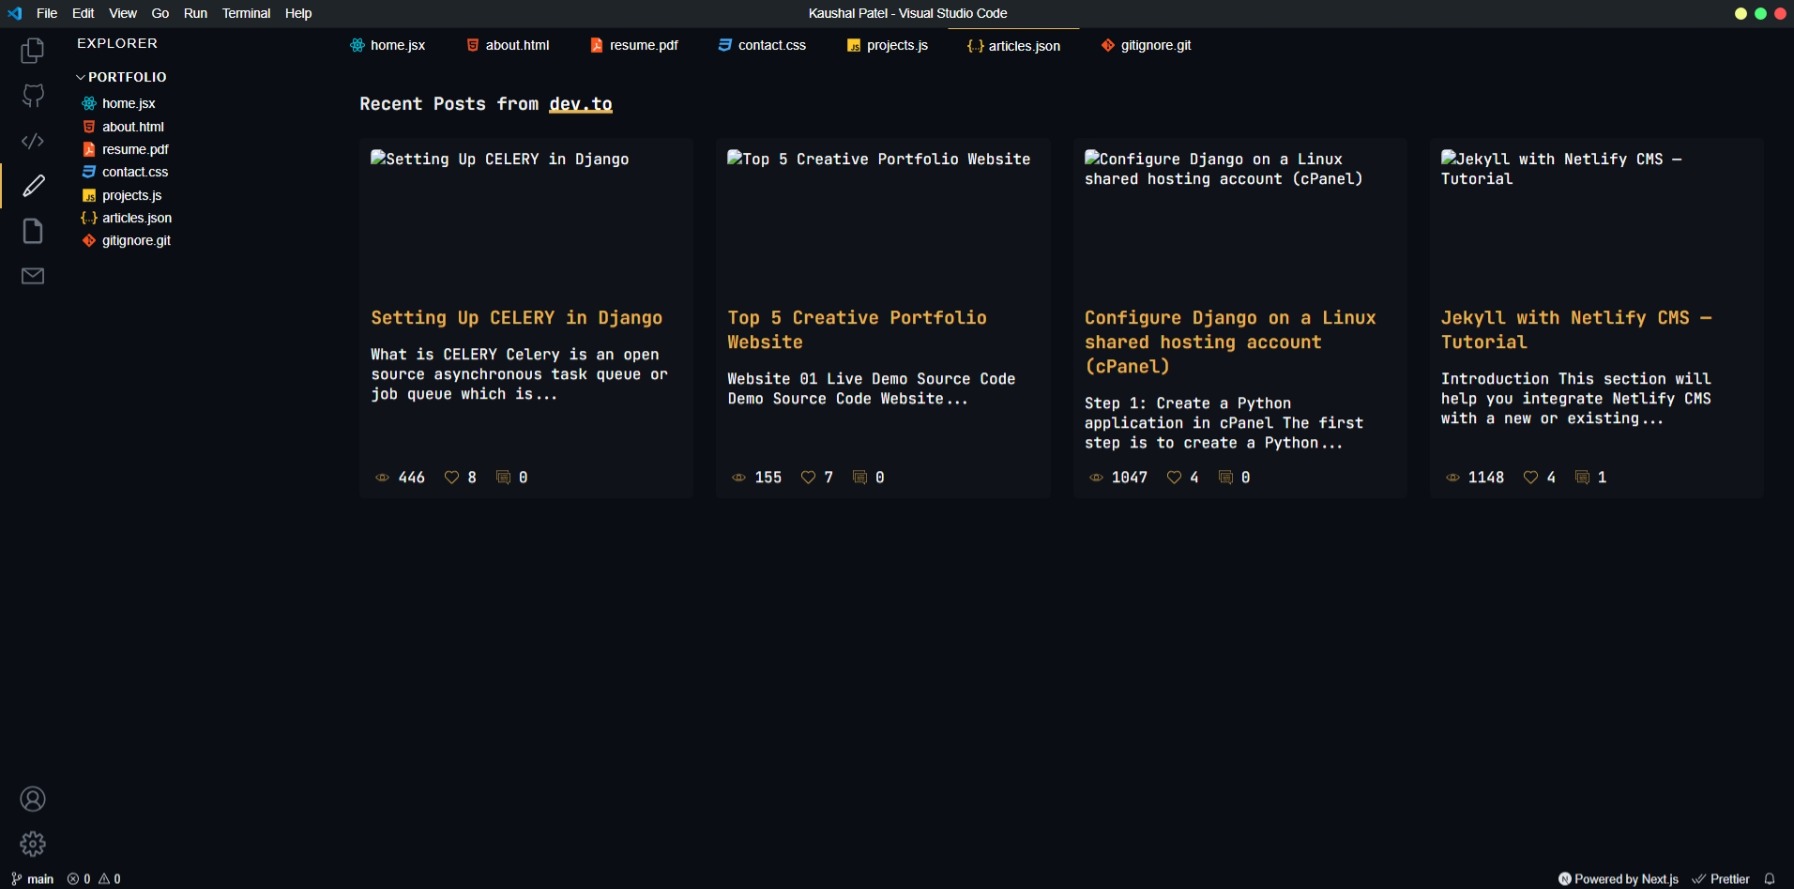Open the Explorer files icon in activity bar
1794x889 pixels.
click(33, 50)
